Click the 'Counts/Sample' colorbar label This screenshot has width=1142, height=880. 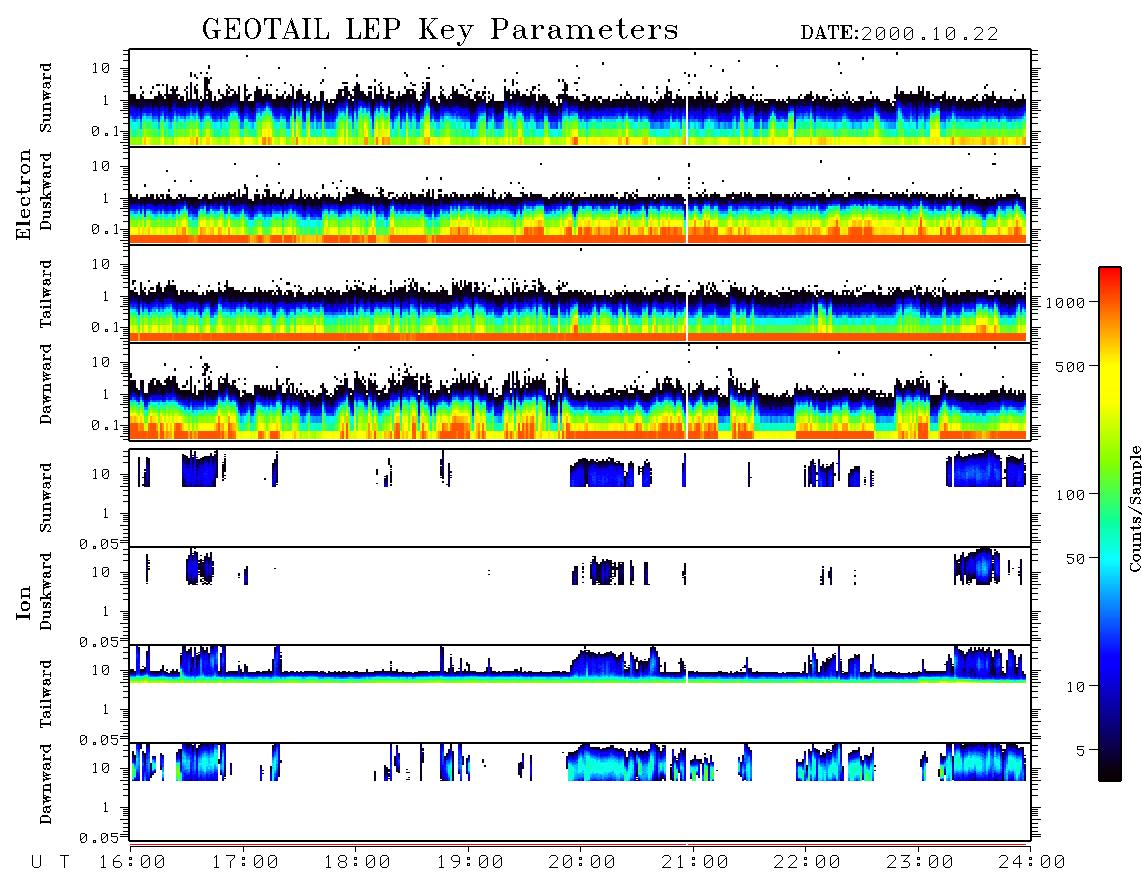tap(1134, 508)
